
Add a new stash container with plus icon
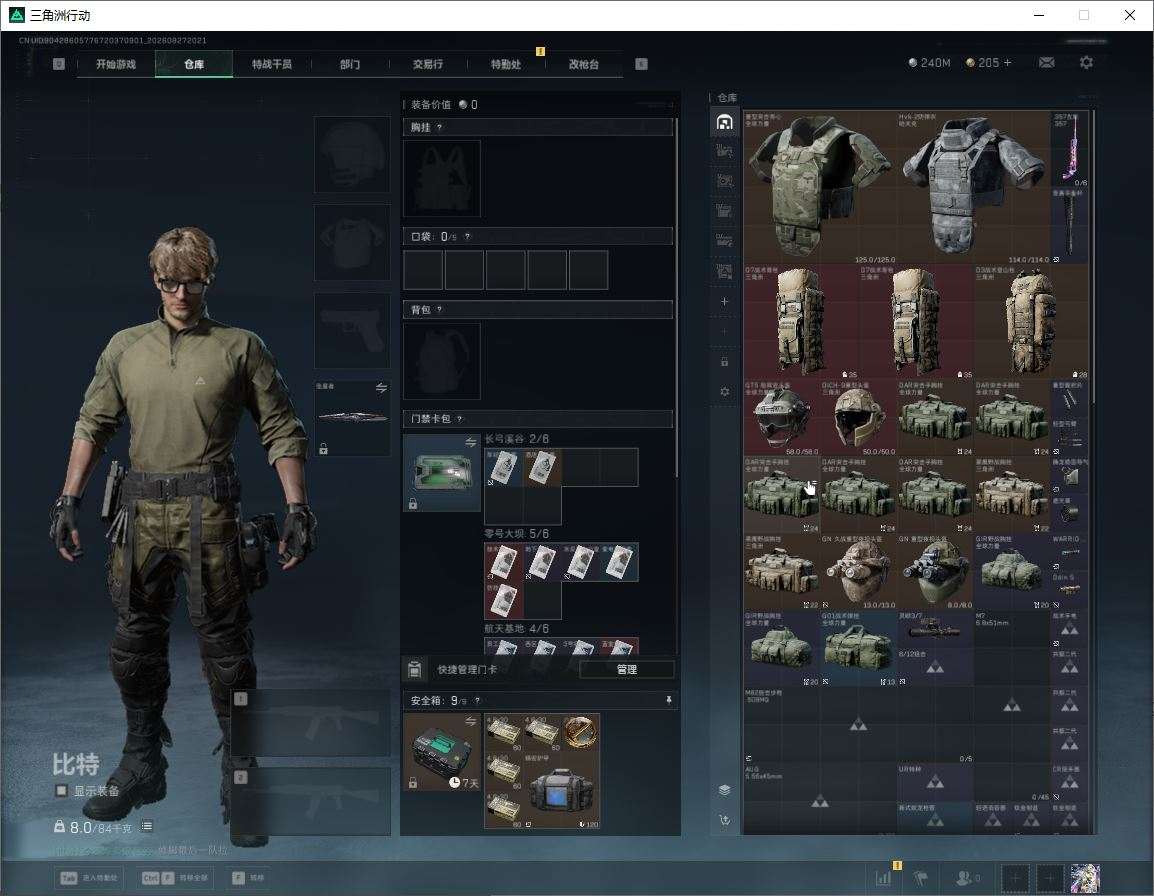pos(724,301)
